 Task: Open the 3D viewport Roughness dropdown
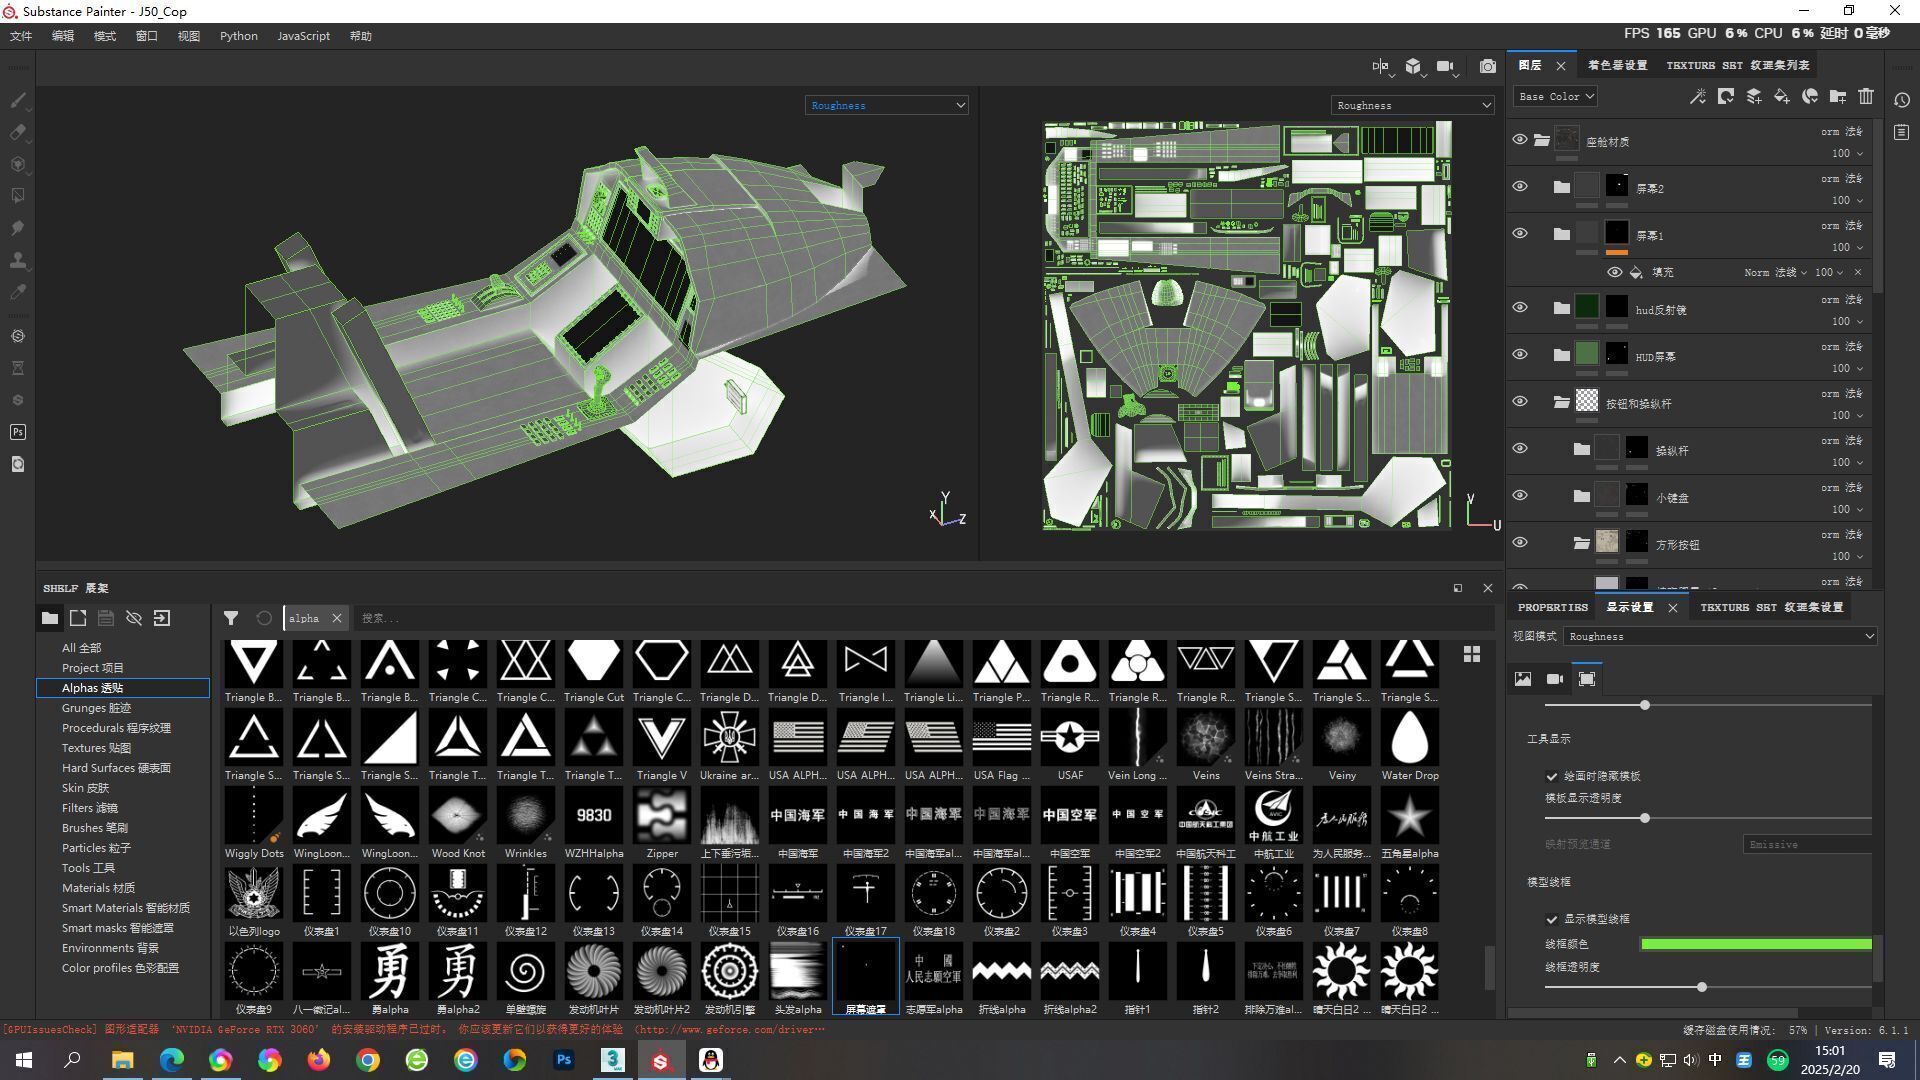pyautogui.click(x=886, y=105)
